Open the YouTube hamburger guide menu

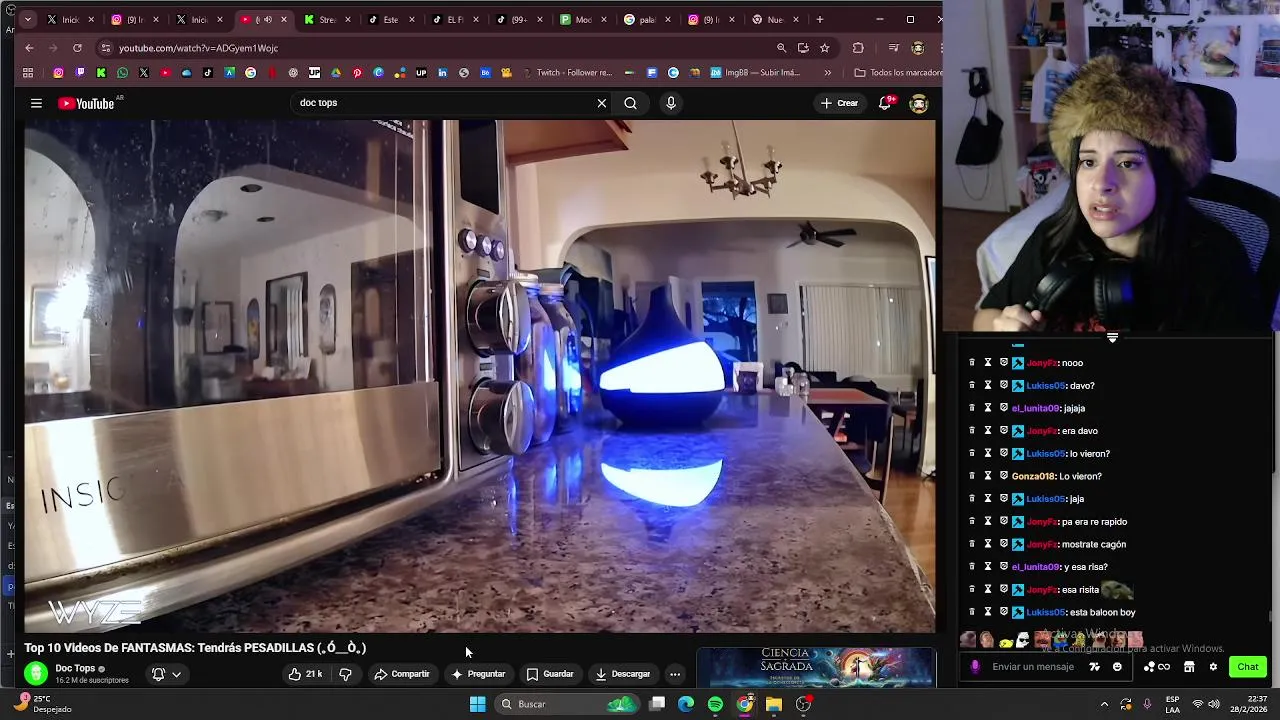(x=36, y=103)
